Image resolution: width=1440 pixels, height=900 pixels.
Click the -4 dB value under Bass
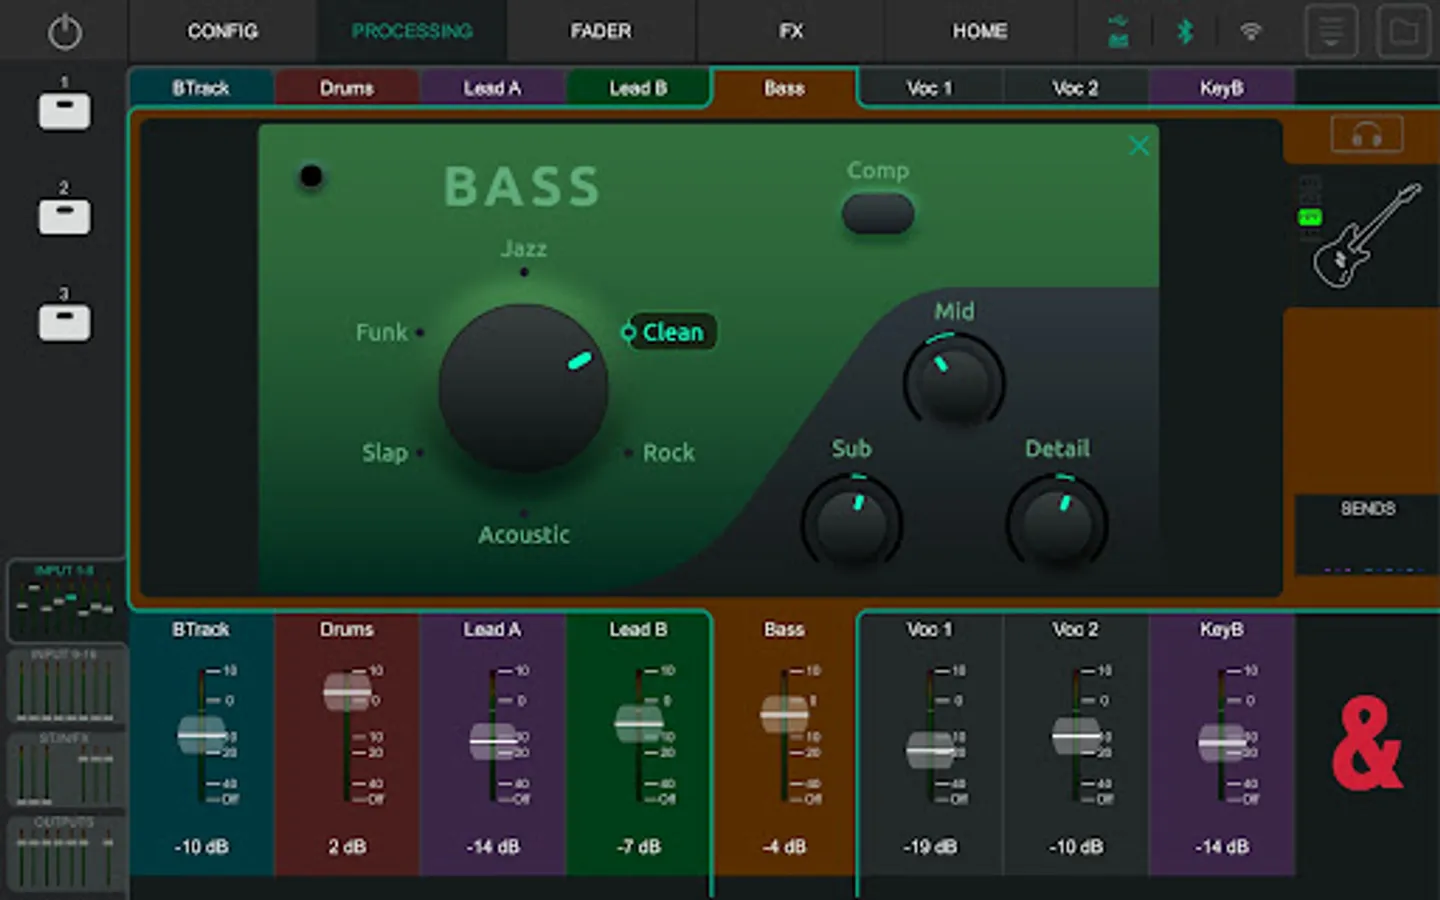click(785, 847)
